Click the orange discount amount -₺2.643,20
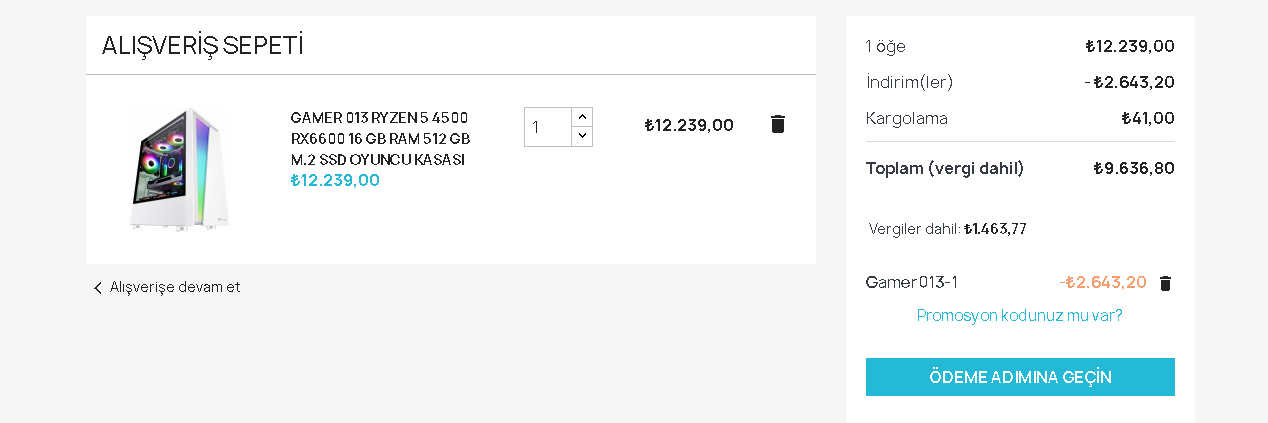1268x423 pixels. [1103, 282]
